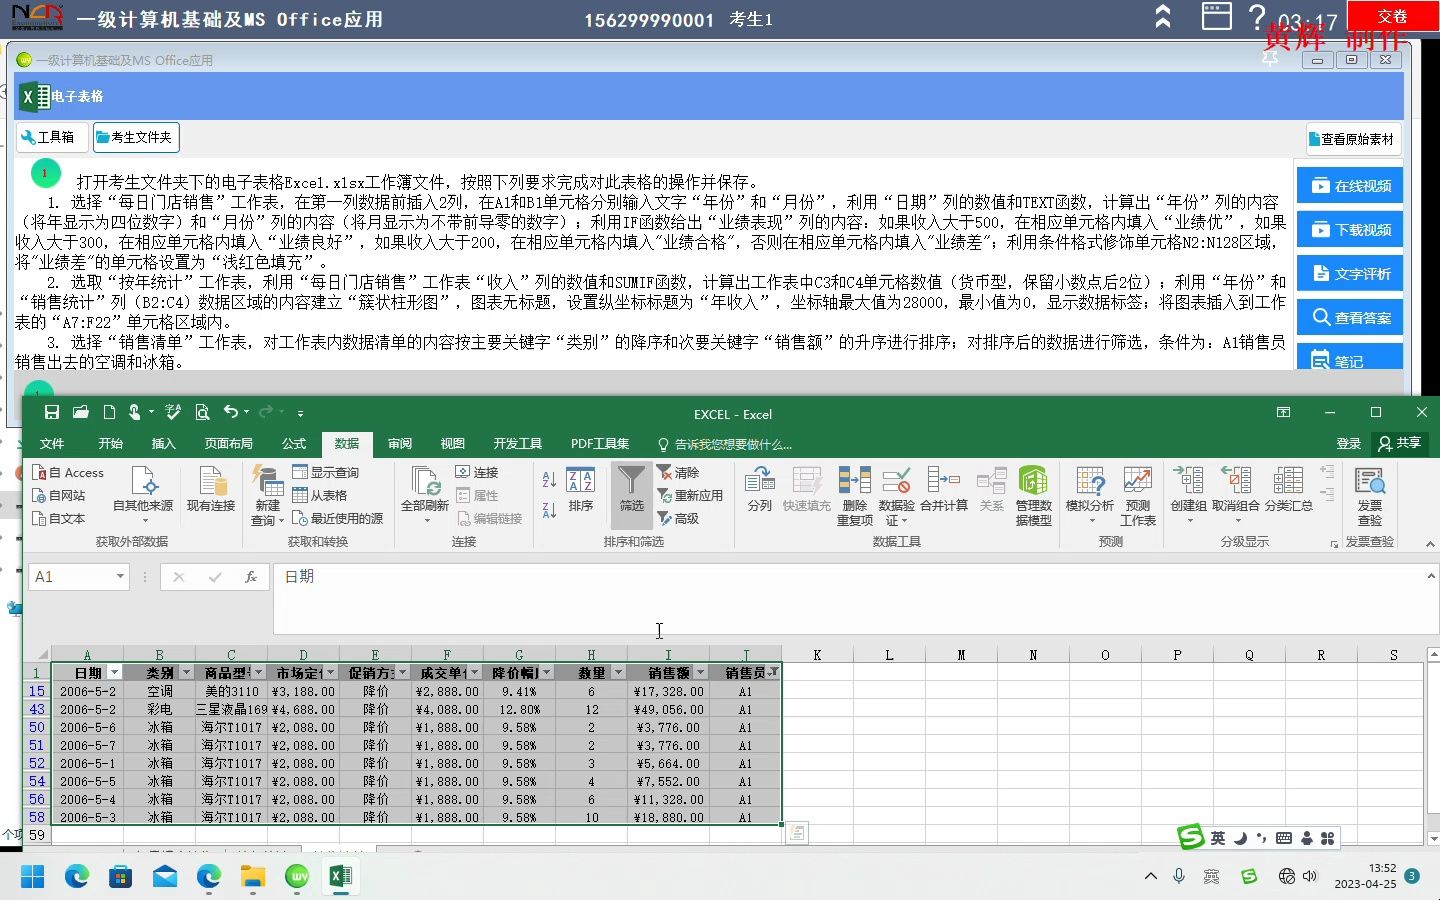Switch to the 公式 (Formulas) tab

[x=294, y=444]
